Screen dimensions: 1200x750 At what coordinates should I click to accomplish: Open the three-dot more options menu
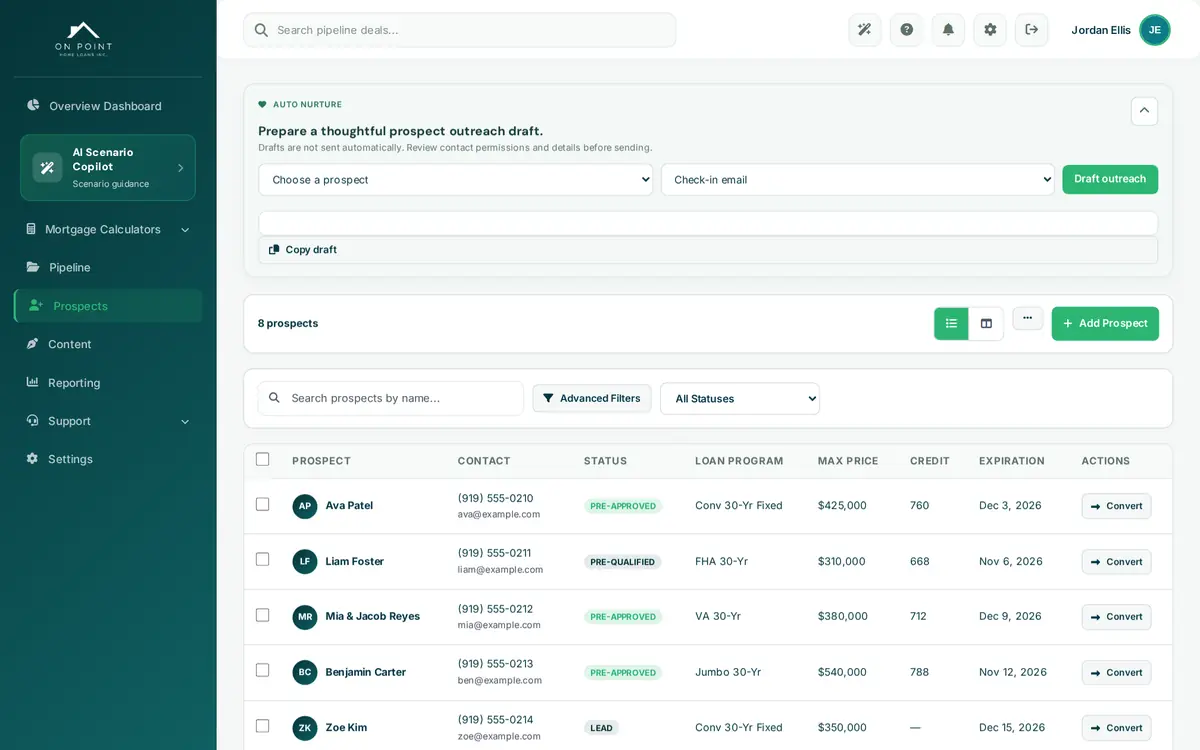coord(1027,318)
